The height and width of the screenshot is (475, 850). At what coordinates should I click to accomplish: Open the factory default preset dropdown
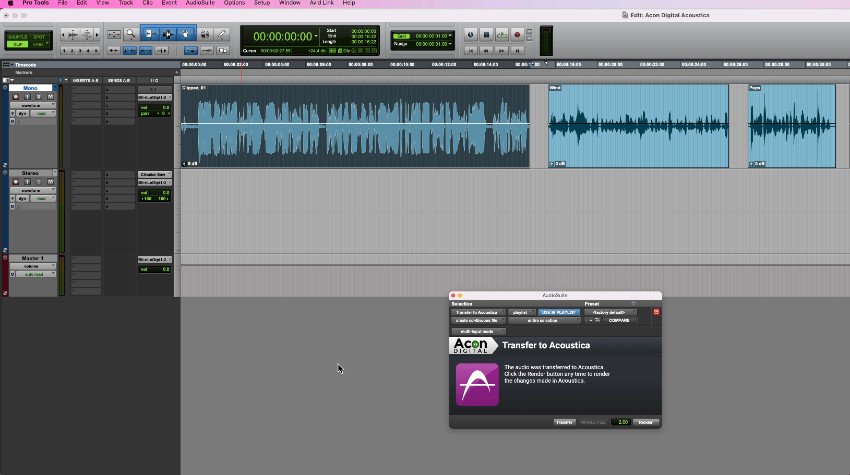(x=610, y=312)
